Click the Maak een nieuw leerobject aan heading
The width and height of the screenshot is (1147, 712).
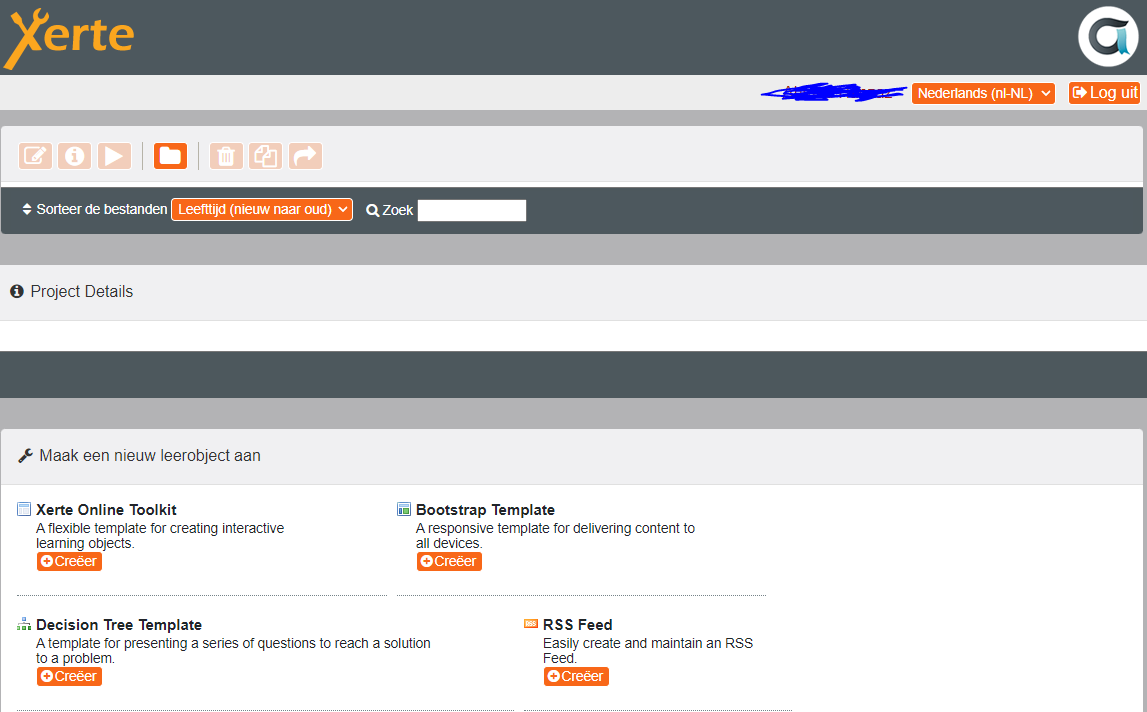tap(150, 456)
